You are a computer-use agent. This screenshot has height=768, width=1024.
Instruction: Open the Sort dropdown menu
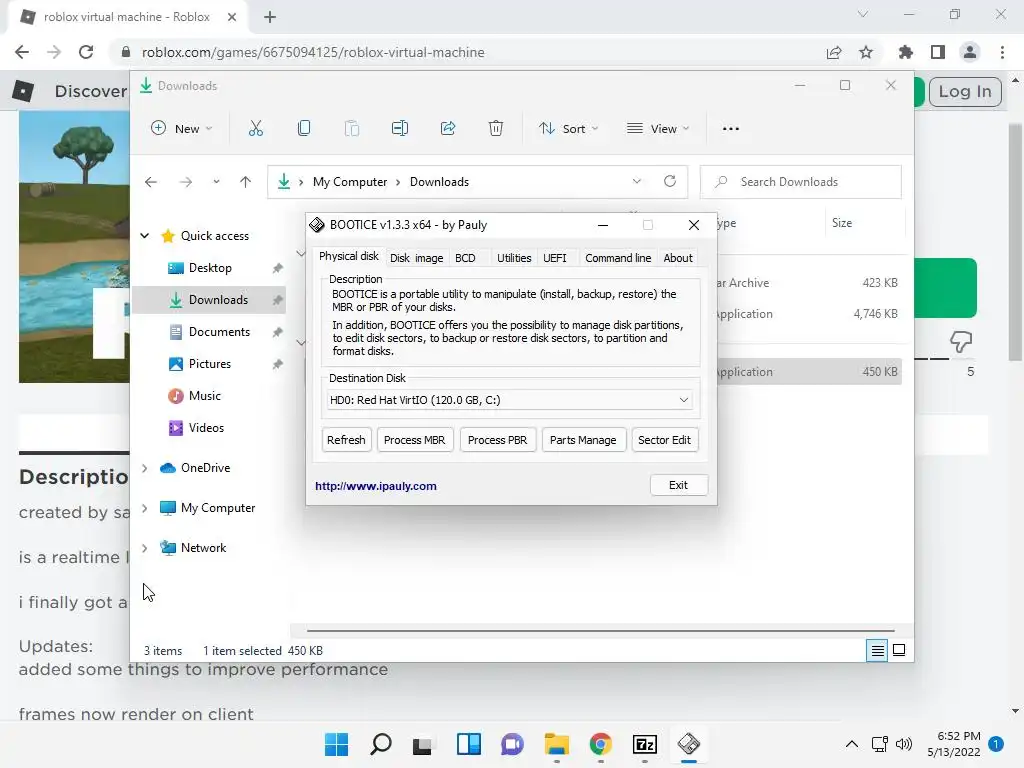click(568, 129)
